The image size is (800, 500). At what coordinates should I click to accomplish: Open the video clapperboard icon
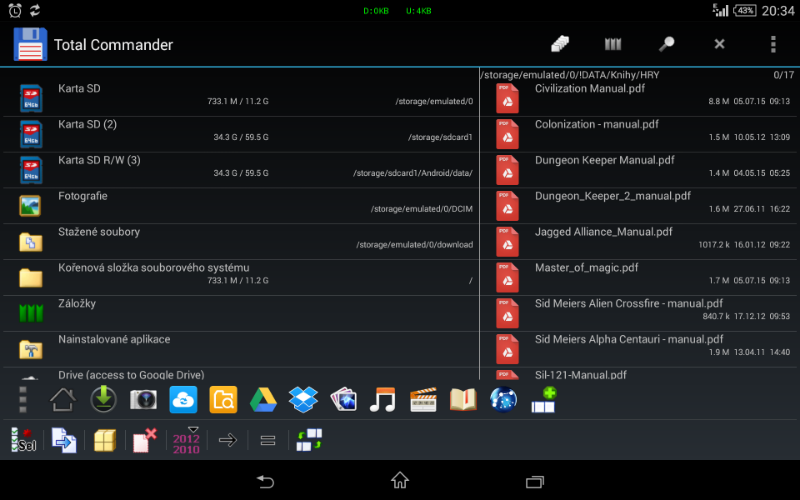[x=423, y=399]
